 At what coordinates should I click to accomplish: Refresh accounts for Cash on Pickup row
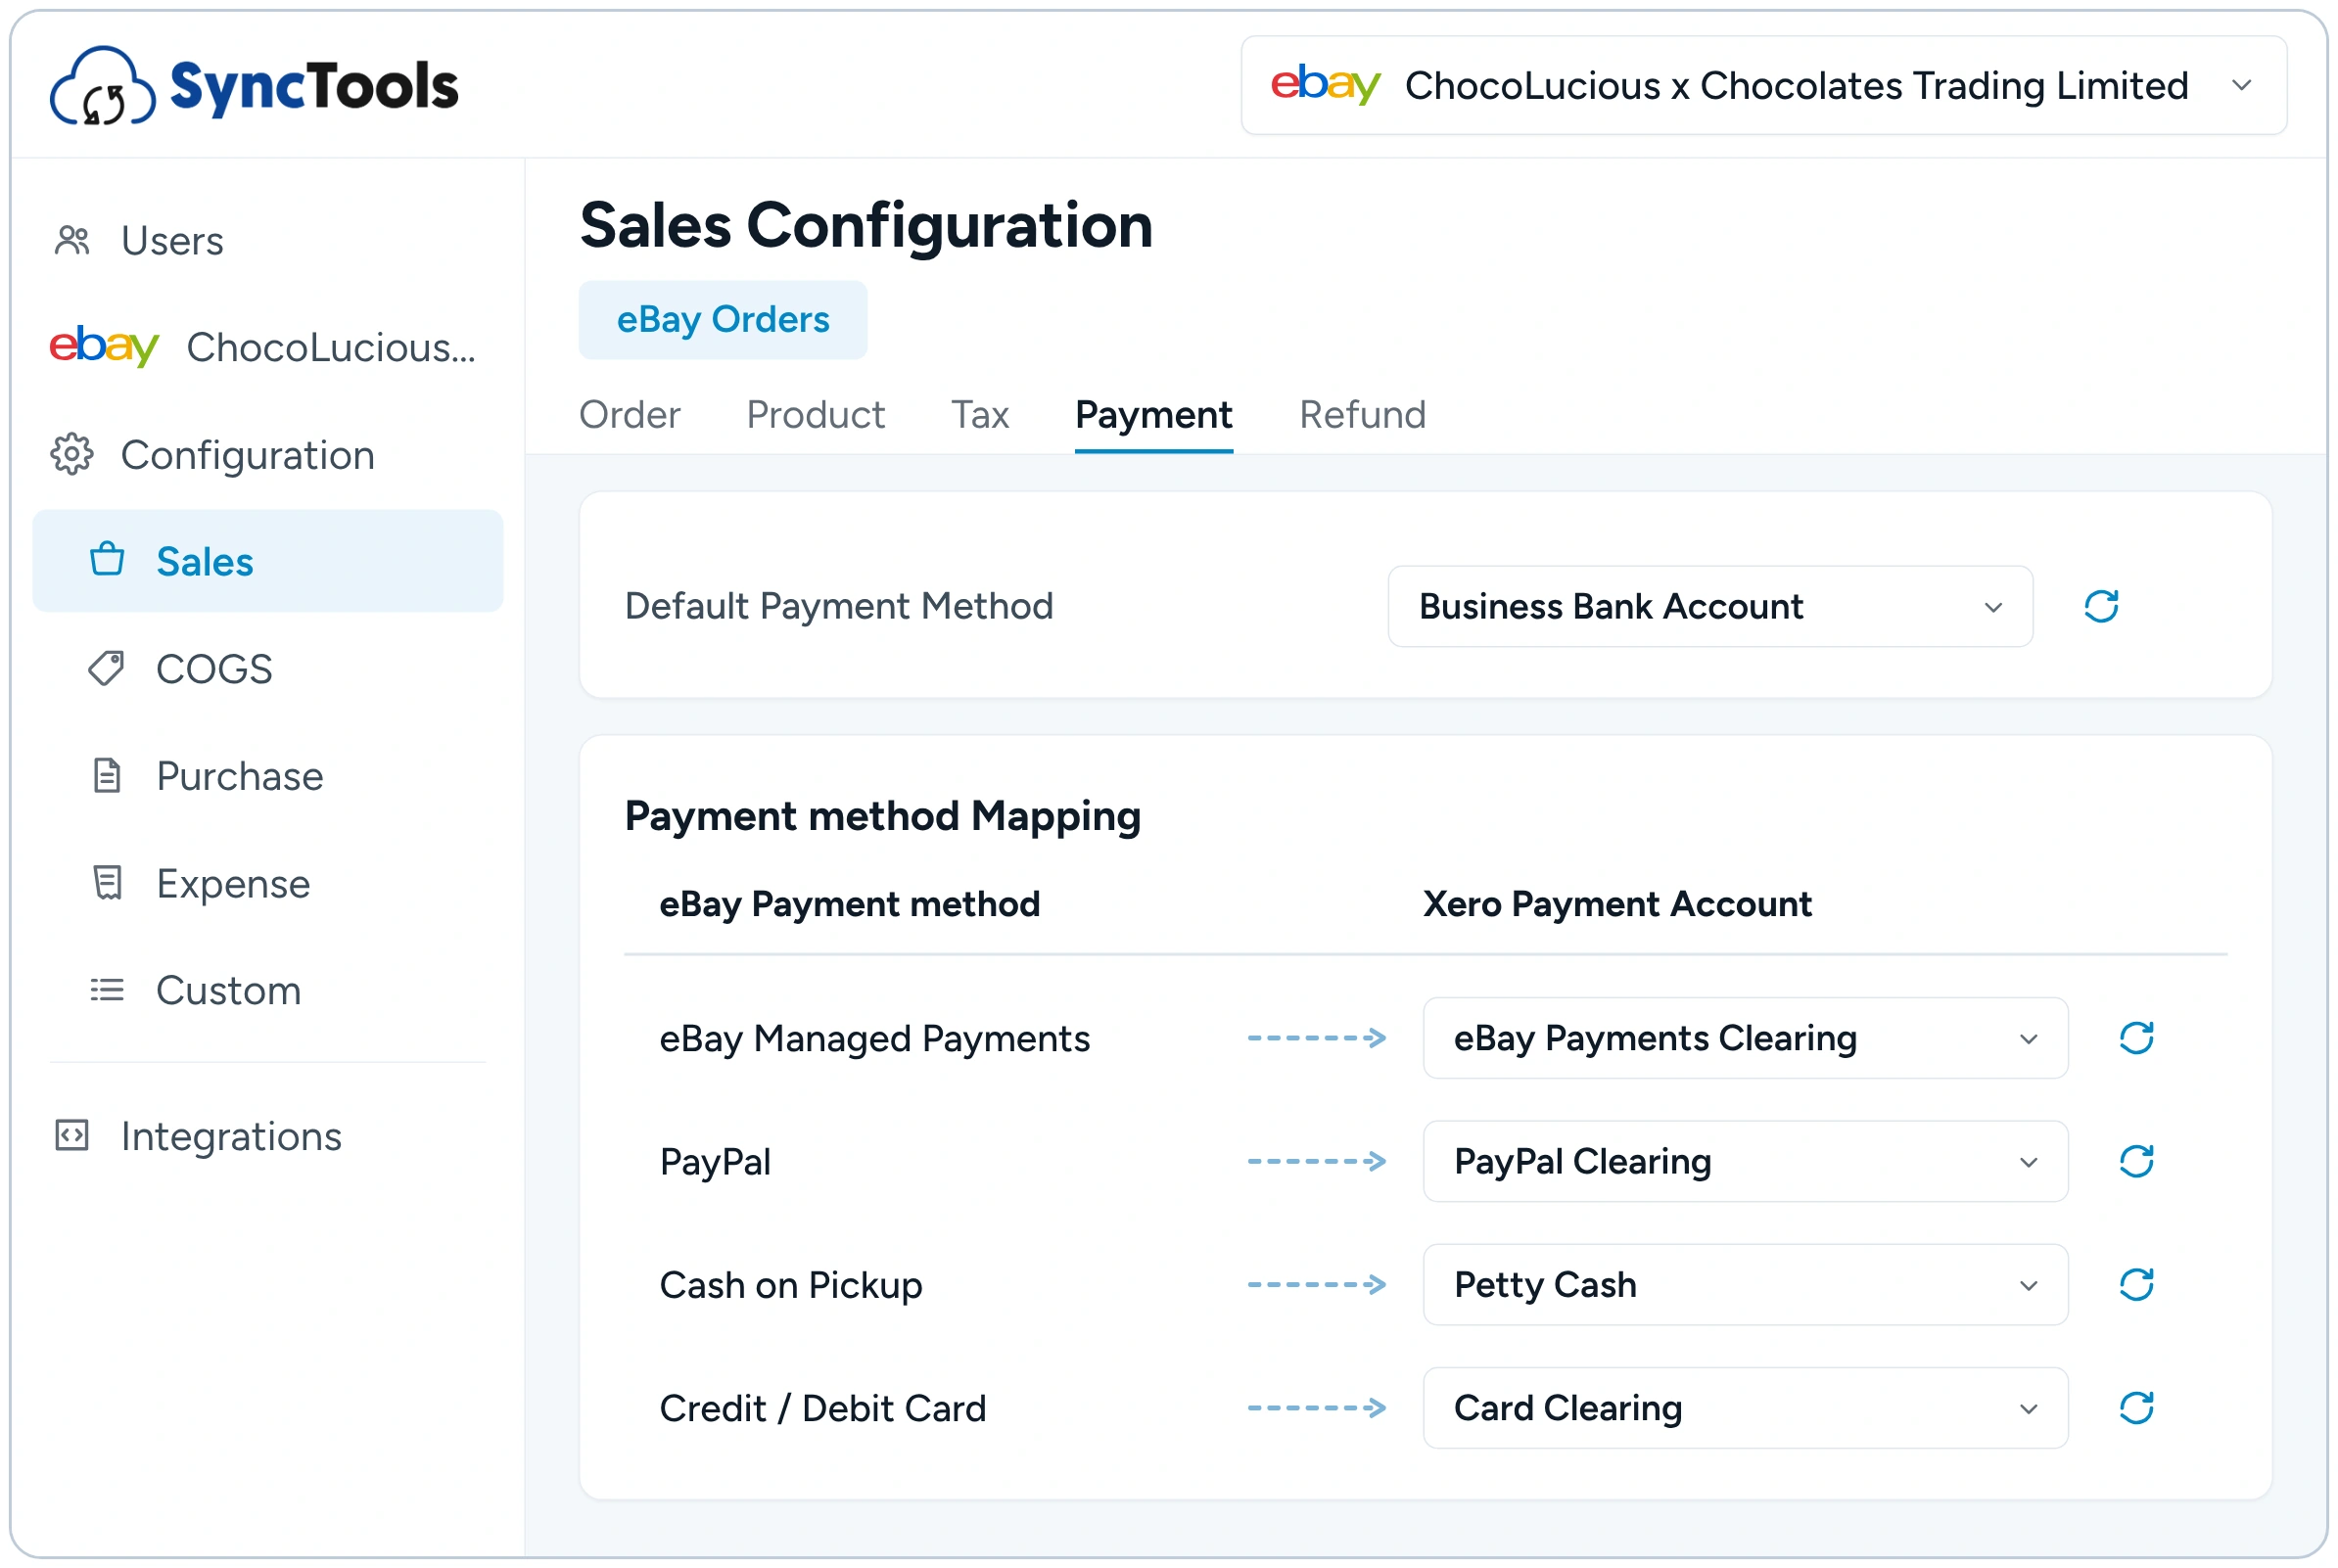coord(2138,1285)
